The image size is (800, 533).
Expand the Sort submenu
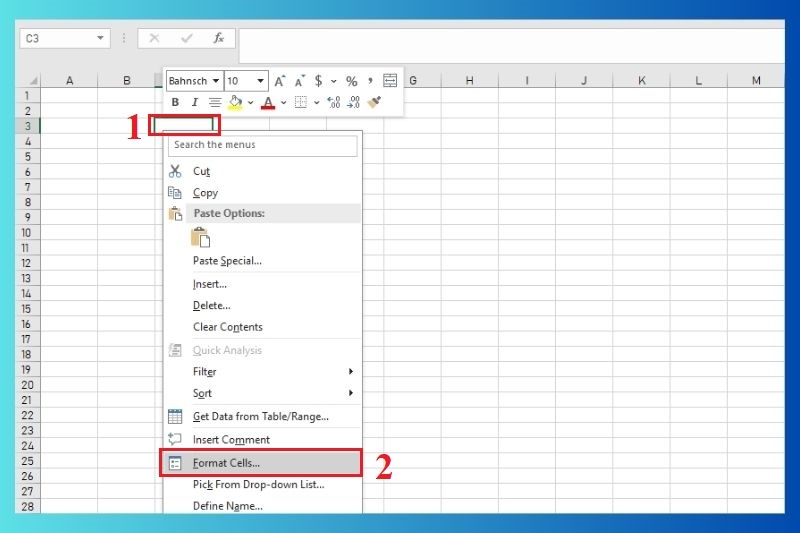click(x=263, y=393)
